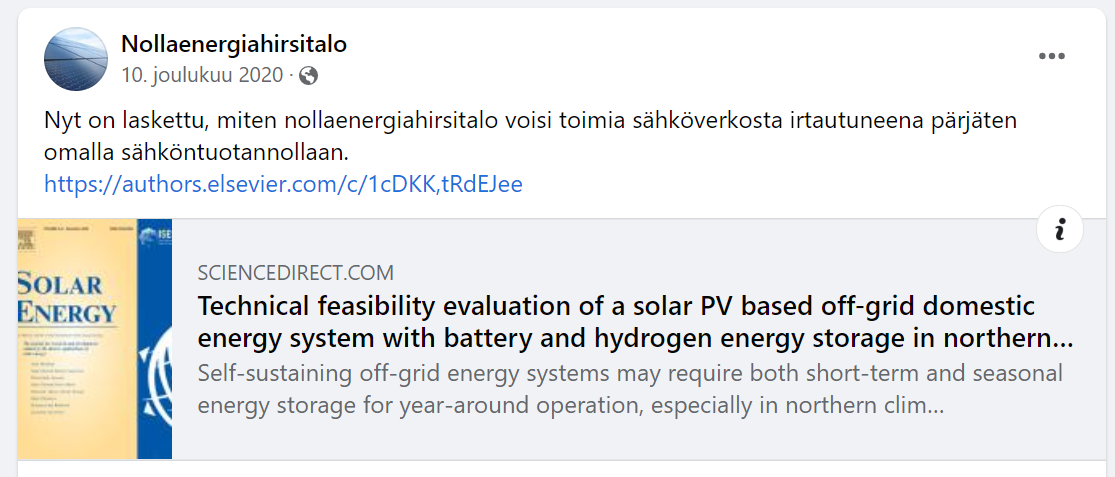Click the Self-sustaining off-grid description snippet
Screen dimensions: 1115x477
point(630,390)
